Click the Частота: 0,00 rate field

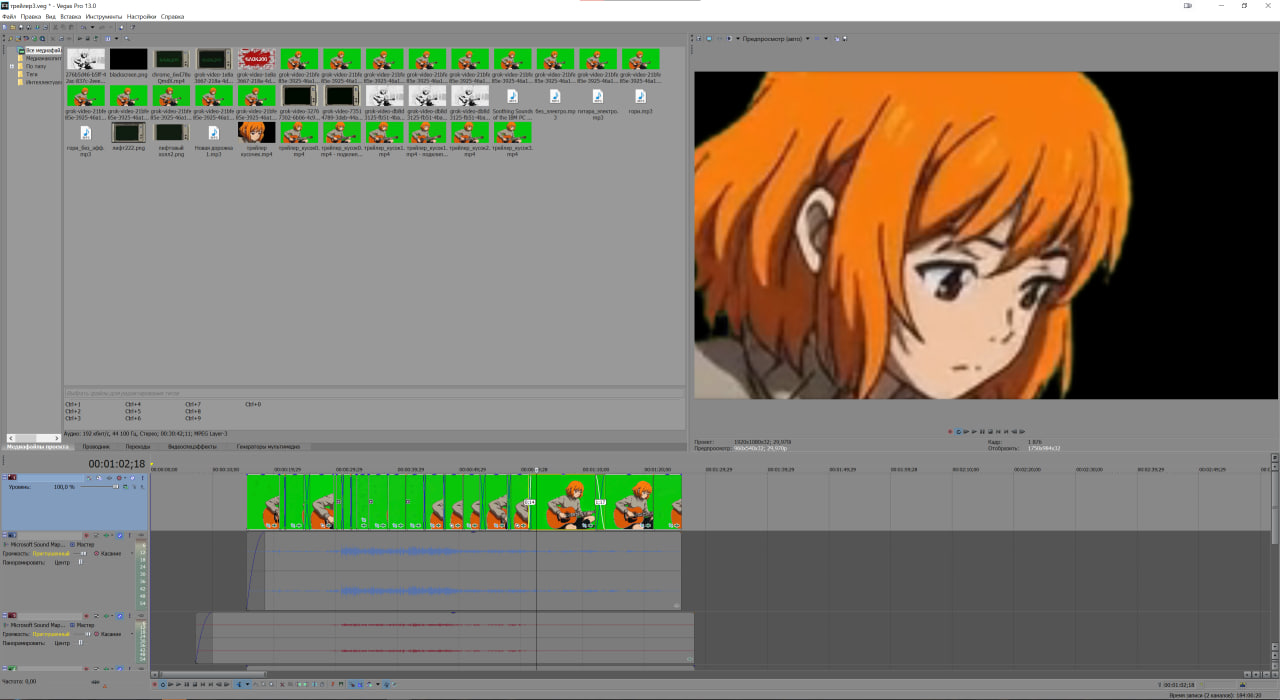[18, 681]
